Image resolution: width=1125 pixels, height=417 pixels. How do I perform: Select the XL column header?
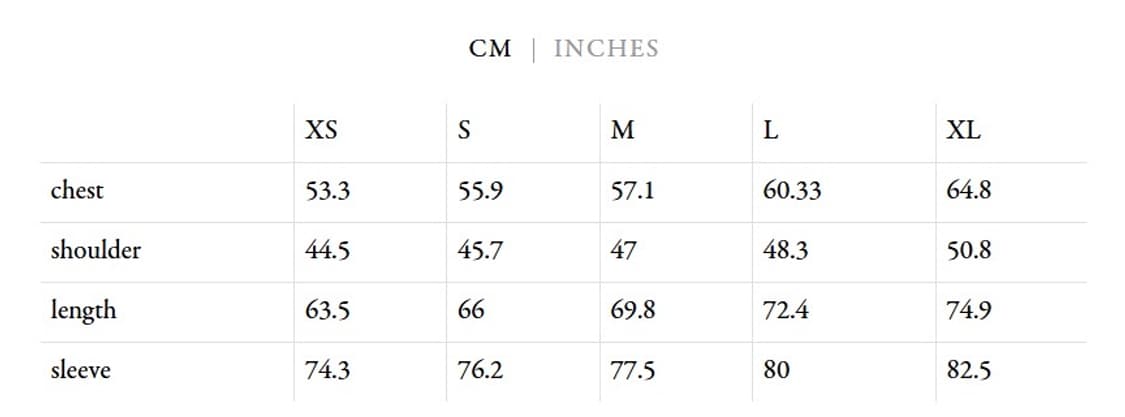pos(963,131)
